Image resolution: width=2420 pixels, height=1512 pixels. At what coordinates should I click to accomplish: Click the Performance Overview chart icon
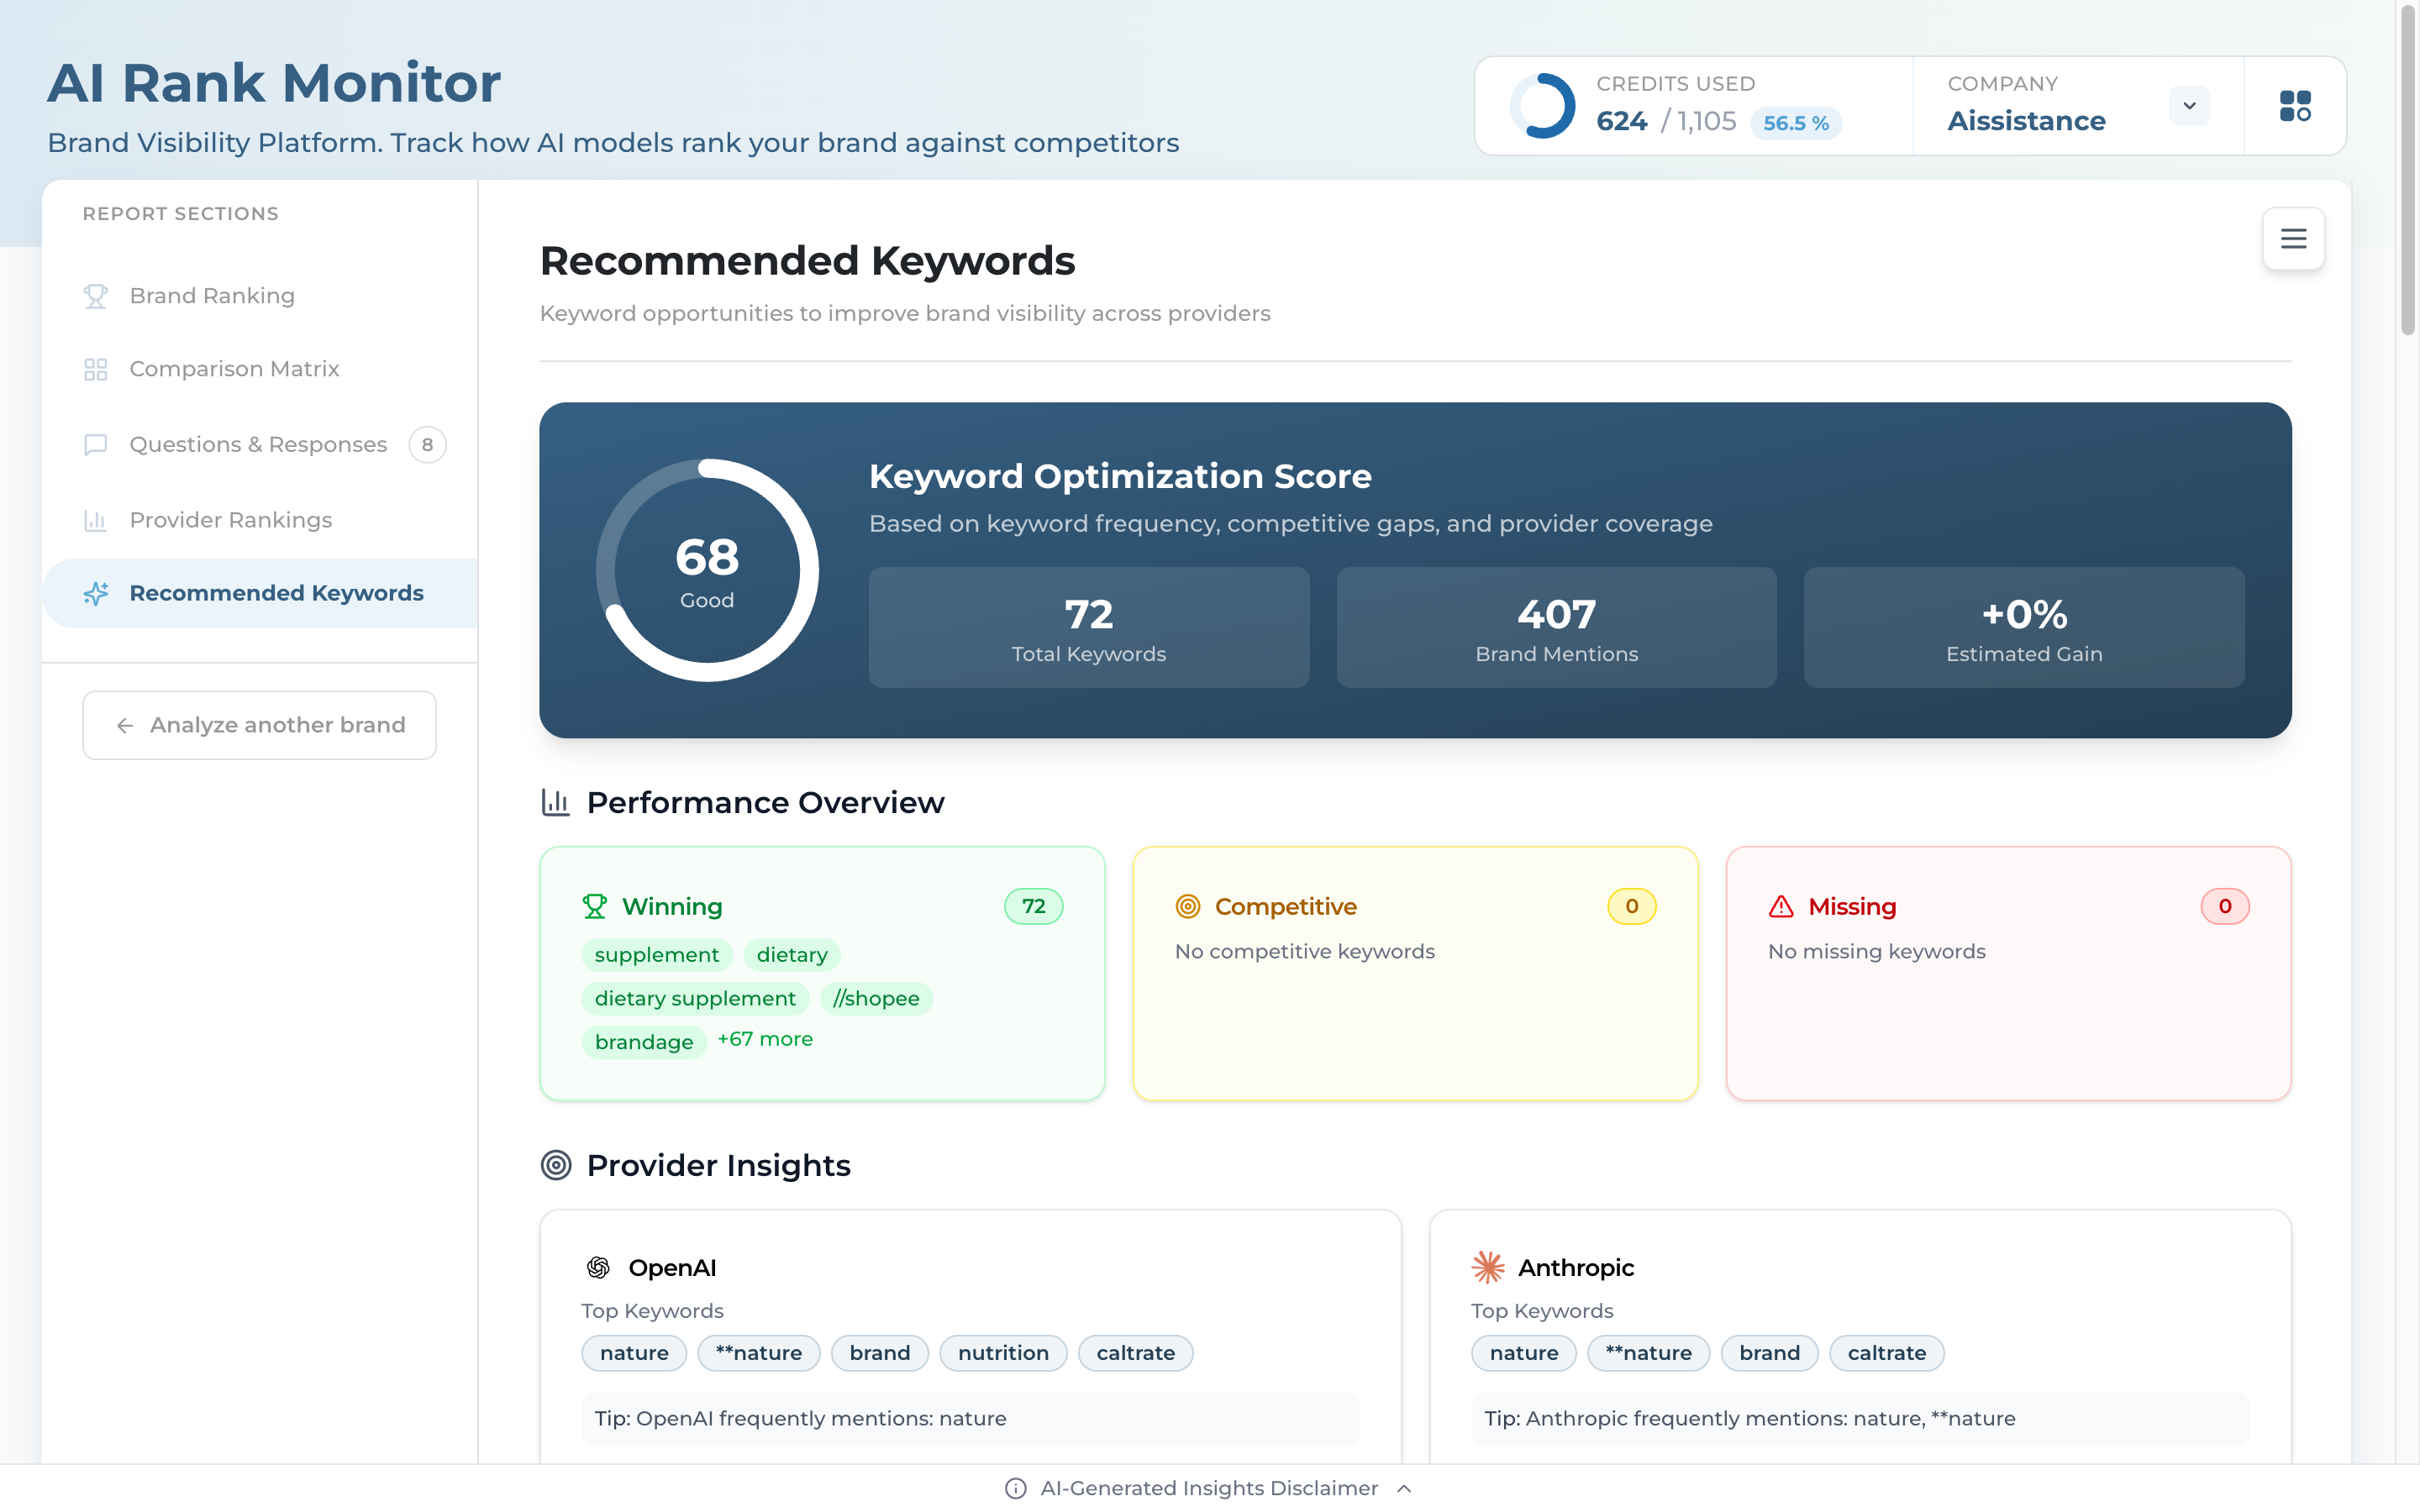click(x=555, y=802)
